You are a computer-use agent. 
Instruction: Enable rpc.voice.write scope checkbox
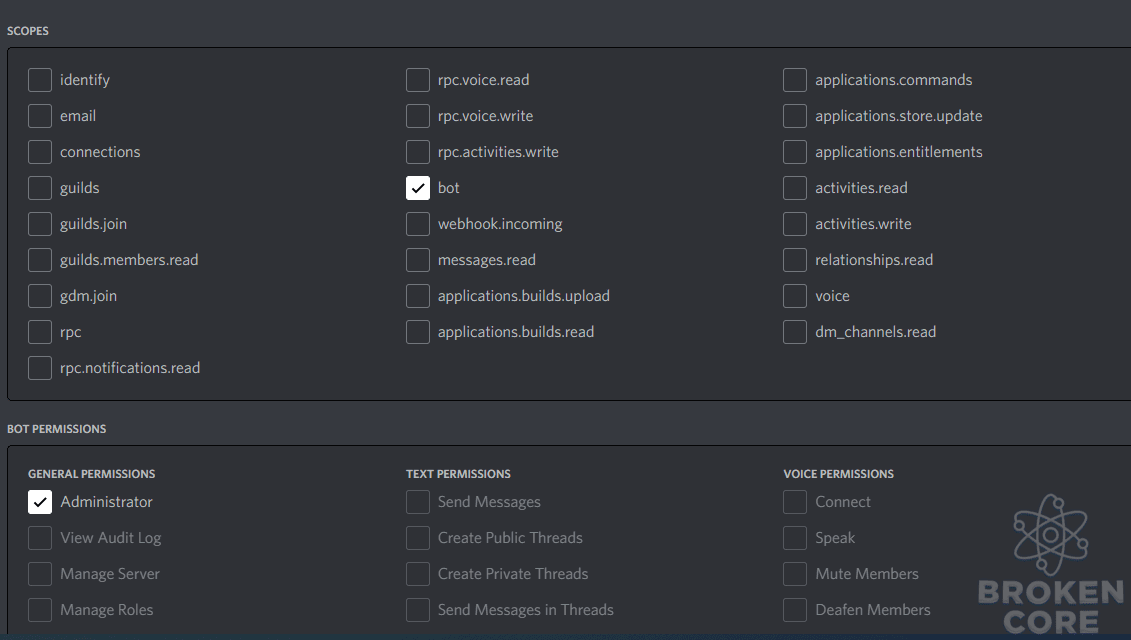(418, 116)
